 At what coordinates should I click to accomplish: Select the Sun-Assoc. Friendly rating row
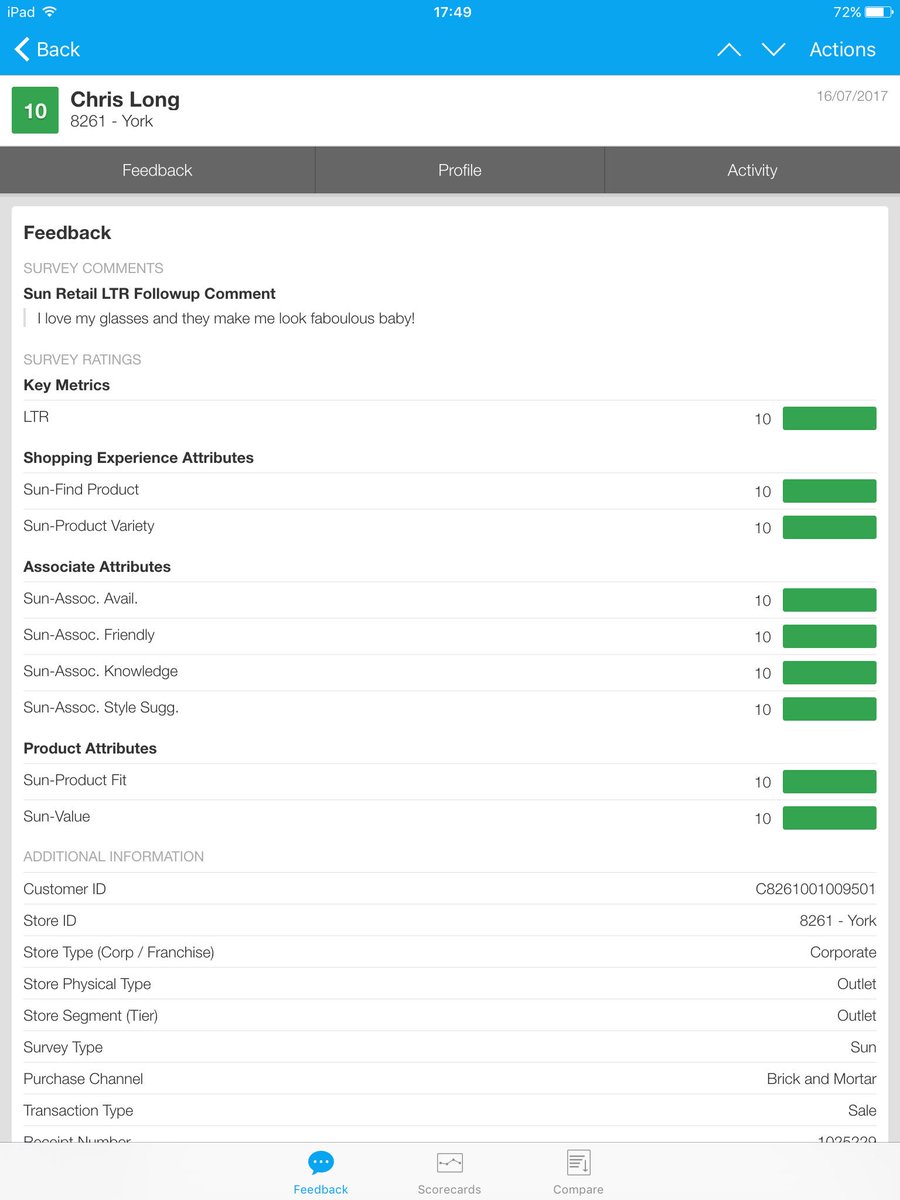(x=450, y=636)
